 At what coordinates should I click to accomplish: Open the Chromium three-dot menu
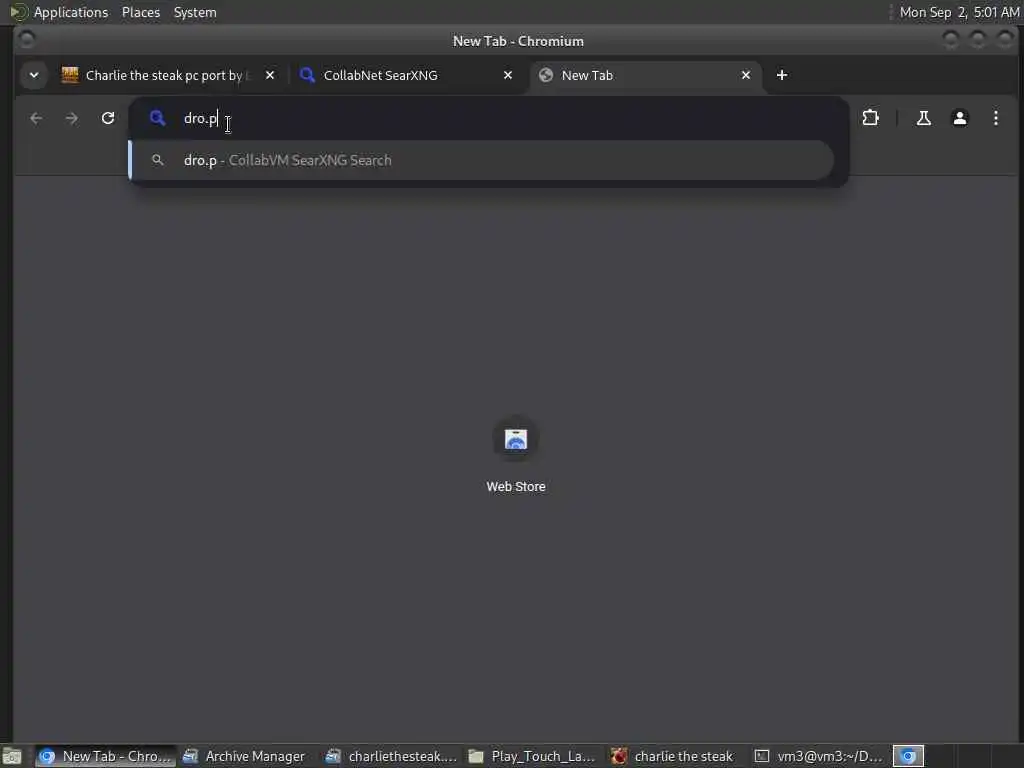995,118
